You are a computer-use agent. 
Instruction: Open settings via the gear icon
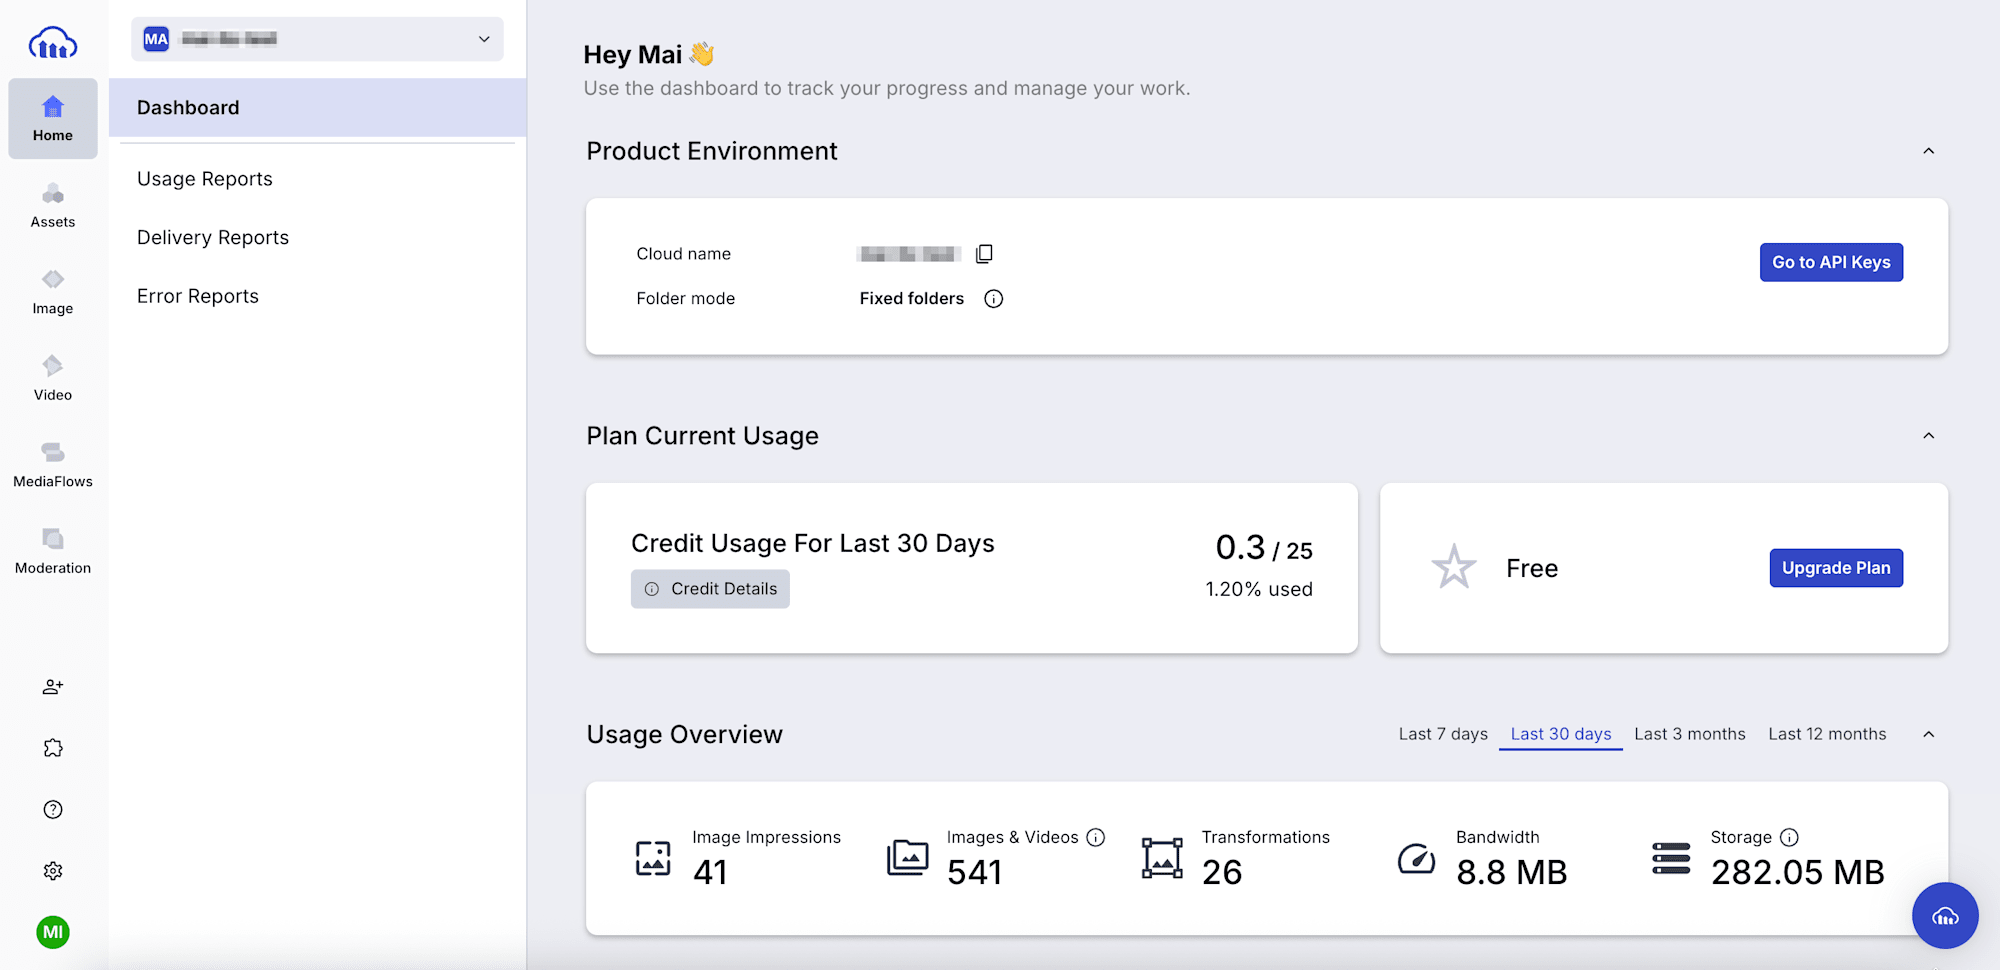52,870
